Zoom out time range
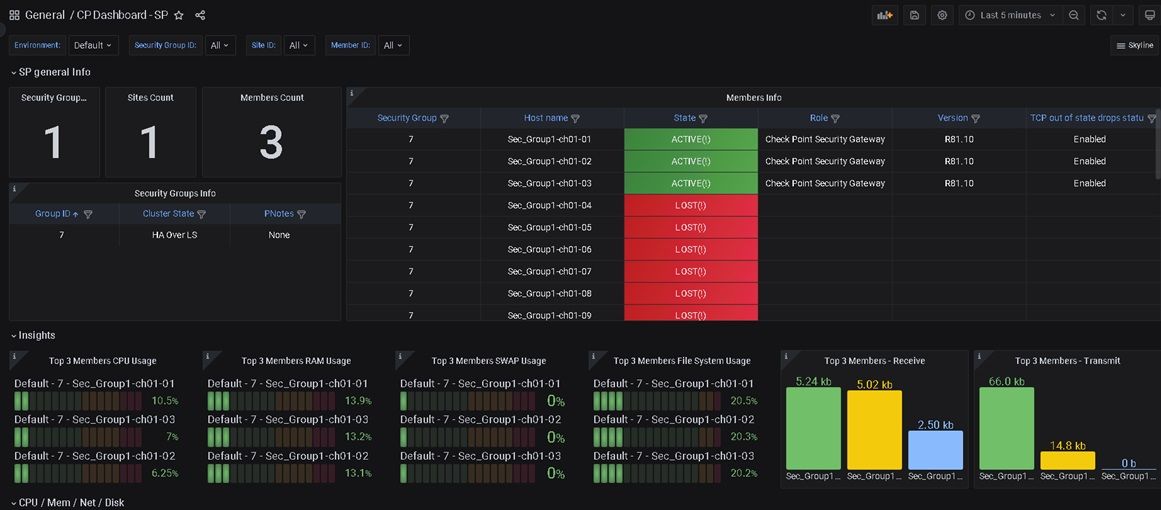This screenshot has width=1161, height=510. [1074, 15]
